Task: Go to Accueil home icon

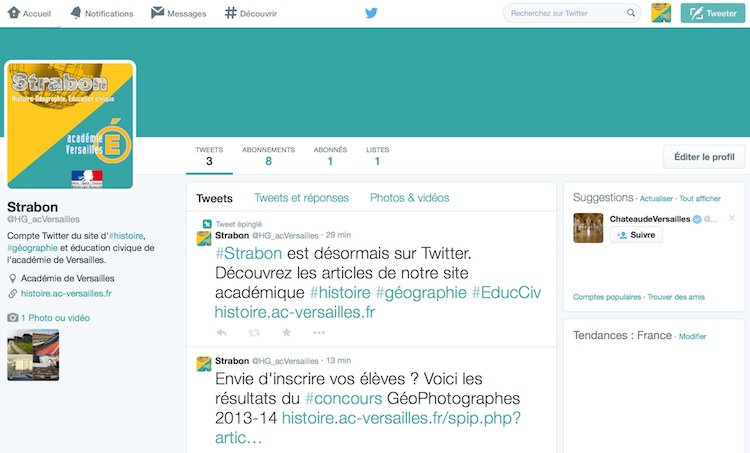Action: pos(14,13)
